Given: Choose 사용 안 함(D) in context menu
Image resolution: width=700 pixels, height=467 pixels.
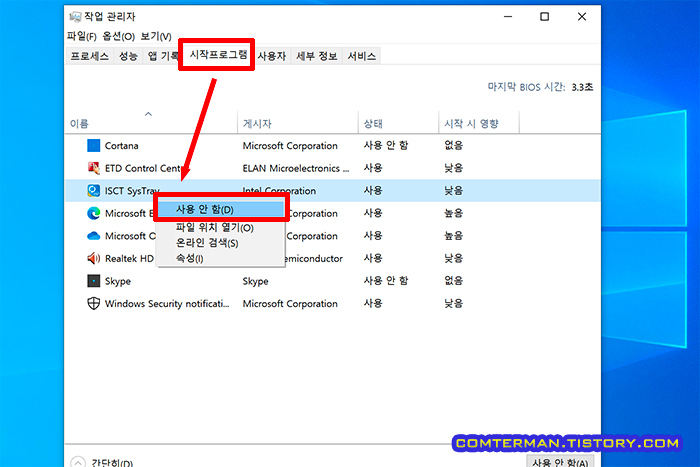Looking at the screenshot, I should click(221, 209).
